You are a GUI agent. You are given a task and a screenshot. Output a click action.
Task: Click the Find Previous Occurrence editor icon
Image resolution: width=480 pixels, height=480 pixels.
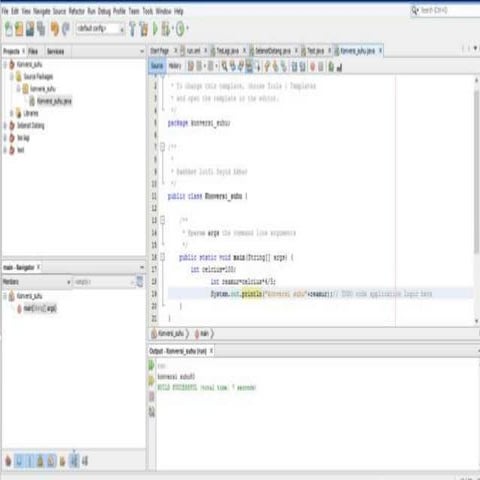pyautogui.click(x=233, y=67)
